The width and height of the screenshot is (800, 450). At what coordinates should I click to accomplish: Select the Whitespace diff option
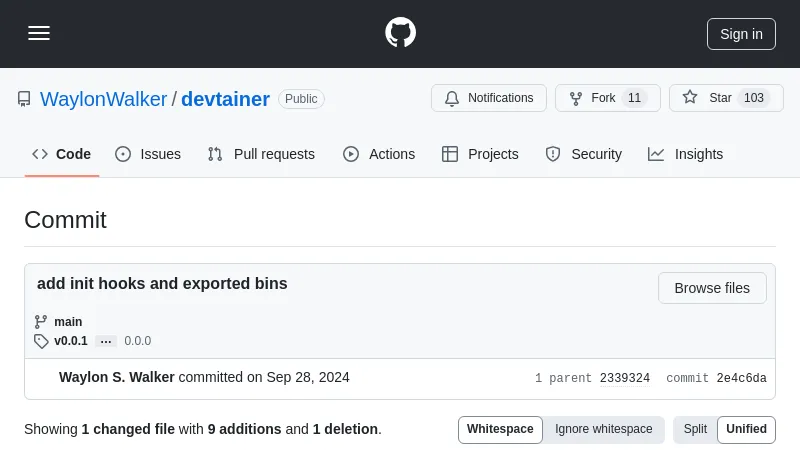pyautogui.click(x=500, y=429)
